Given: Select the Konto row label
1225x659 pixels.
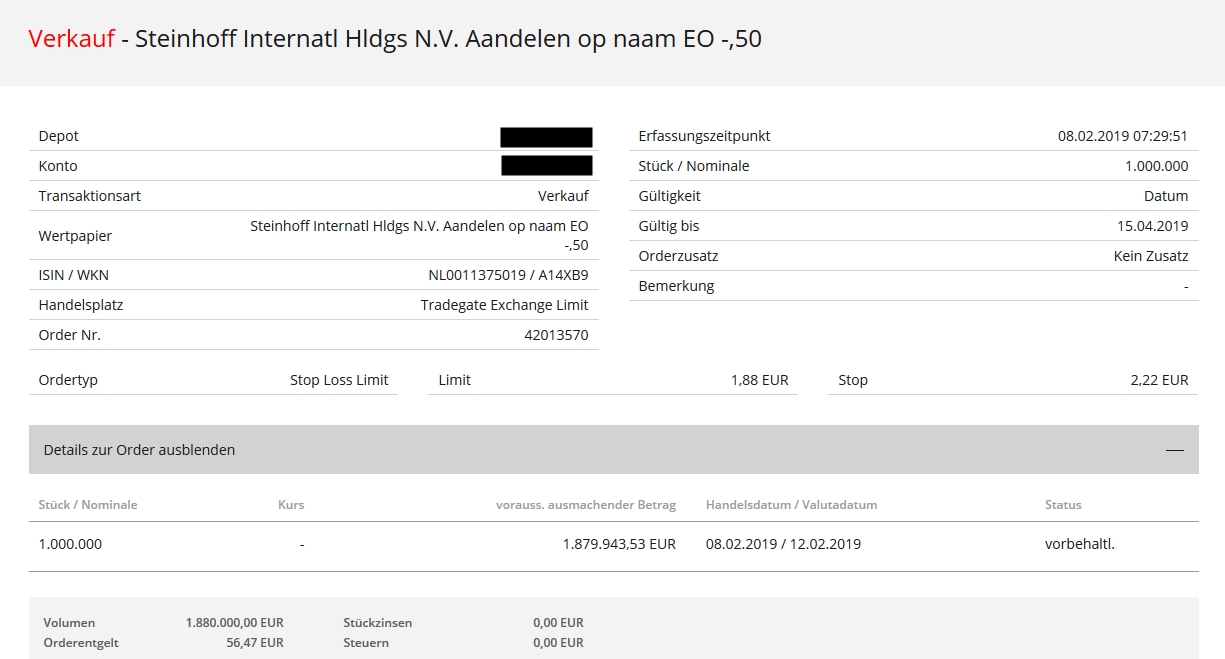Looking at the screenshot, I should [58, 166].
